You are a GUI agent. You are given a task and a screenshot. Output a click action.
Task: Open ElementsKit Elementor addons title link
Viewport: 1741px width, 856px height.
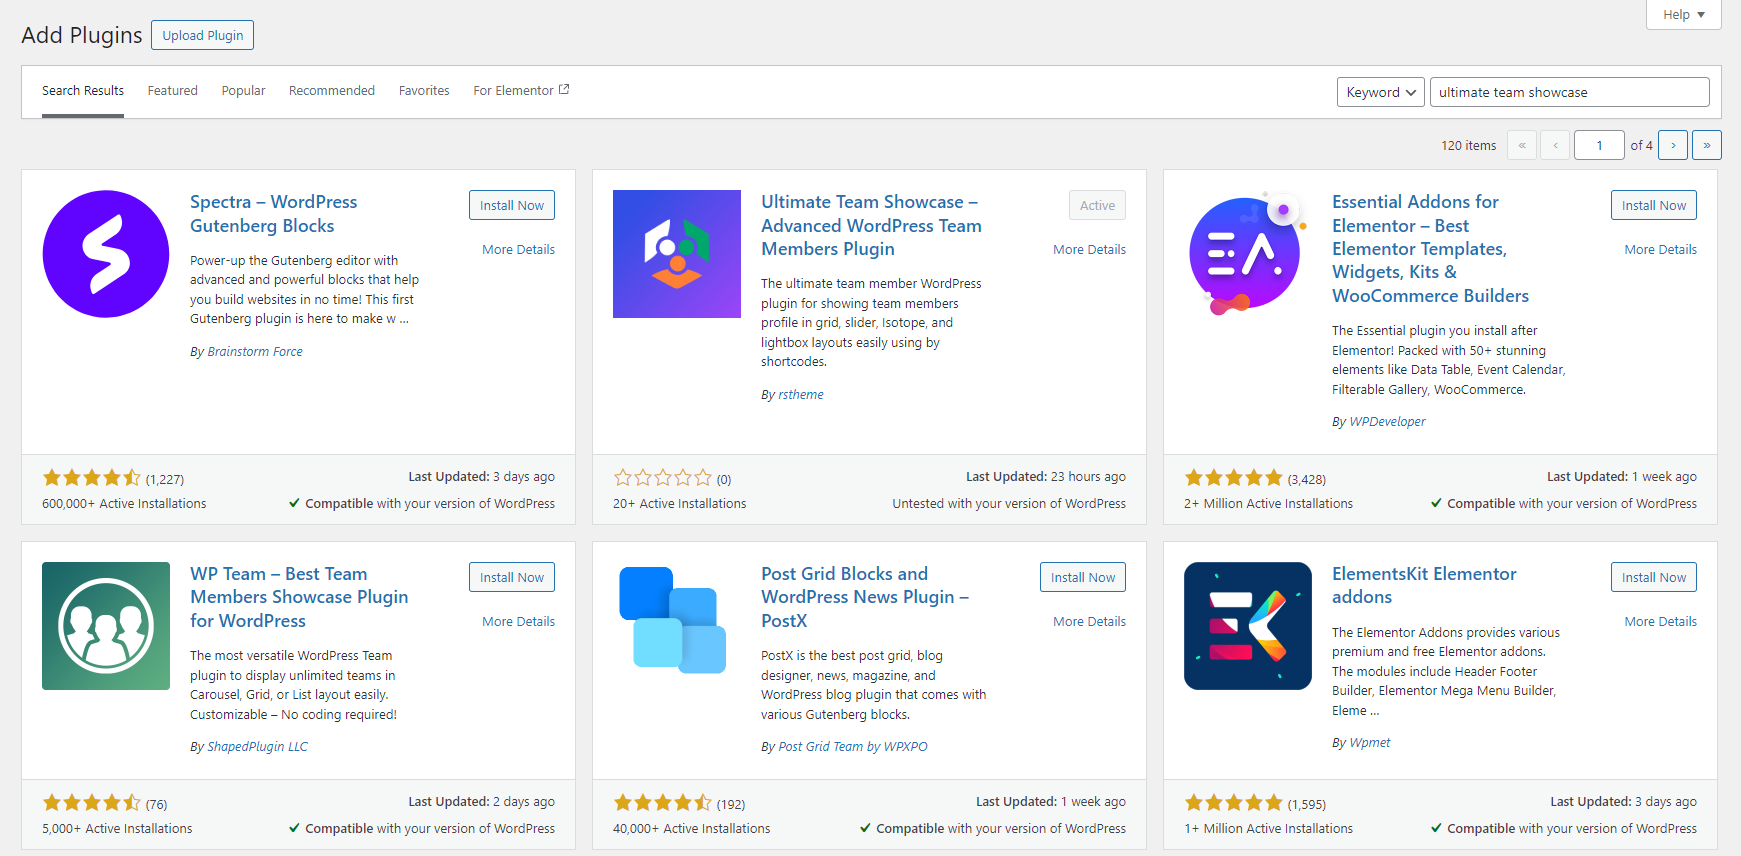pos(1424,586)
